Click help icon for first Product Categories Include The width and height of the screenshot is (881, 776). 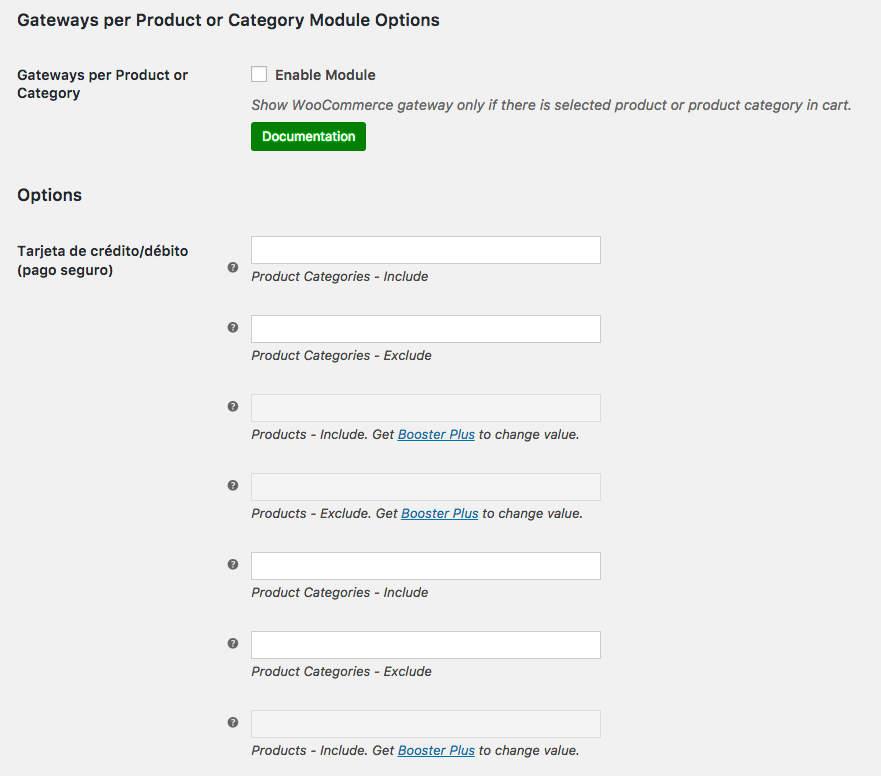[233, 268]
